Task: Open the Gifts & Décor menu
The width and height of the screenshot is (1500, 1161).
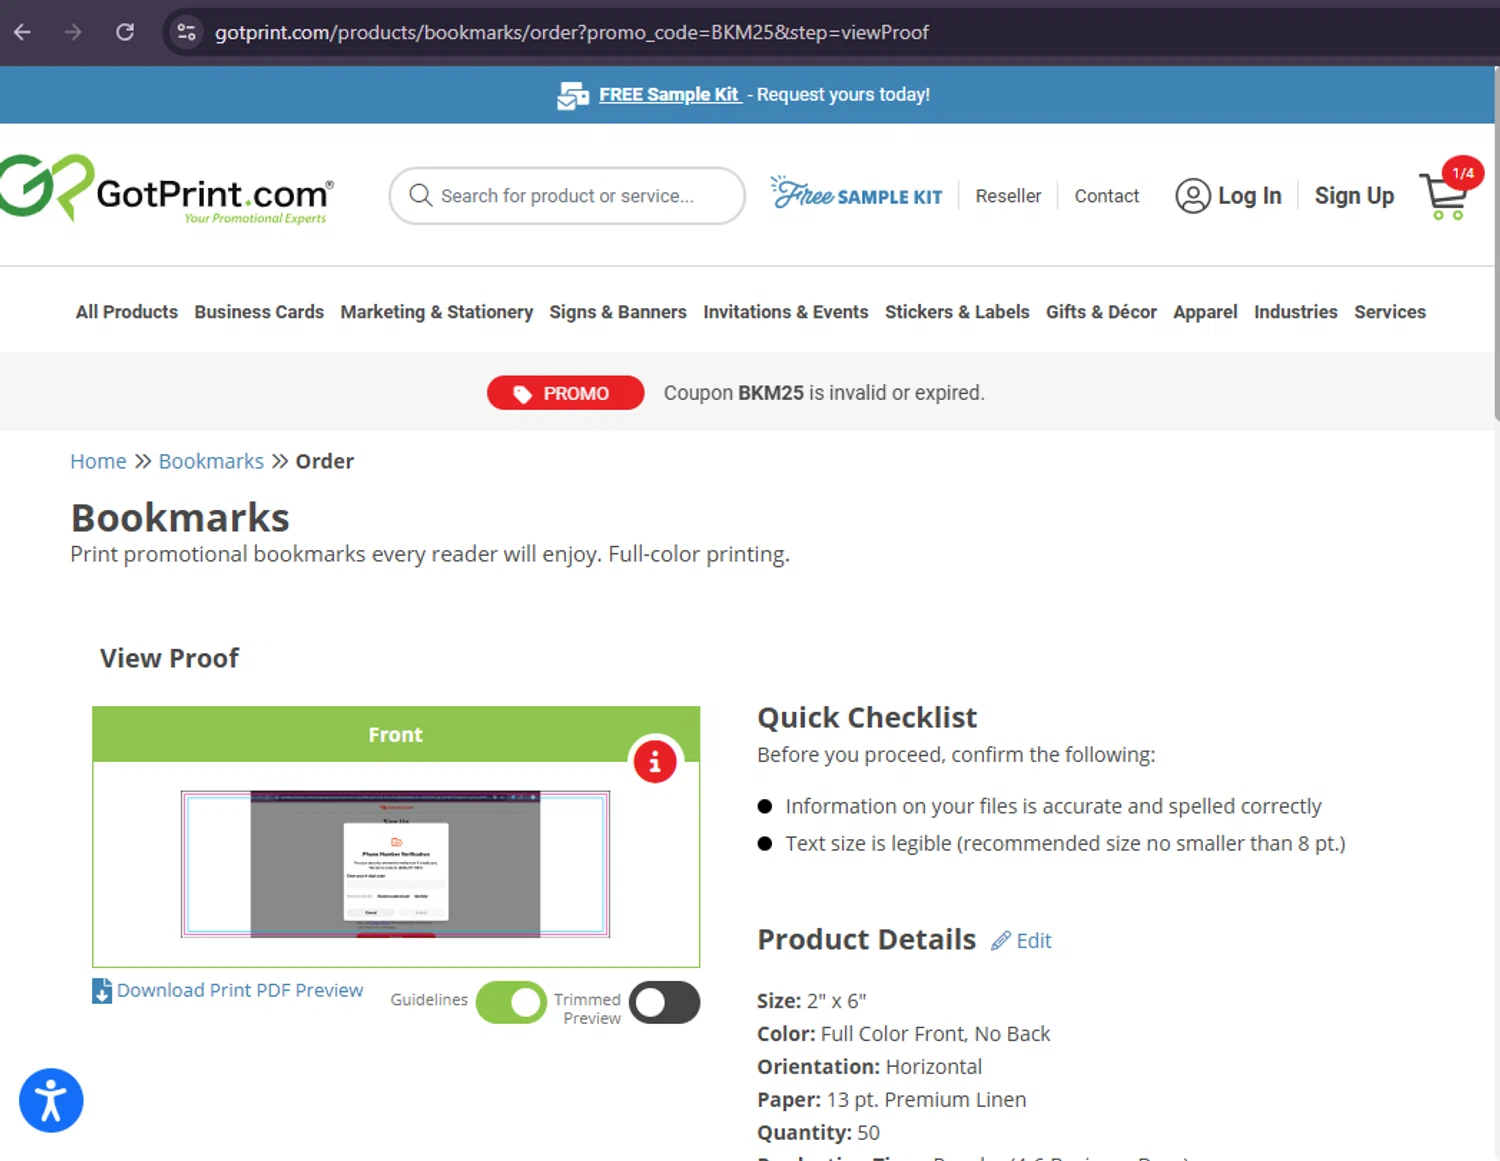Action: click(x=1101, y=312)
